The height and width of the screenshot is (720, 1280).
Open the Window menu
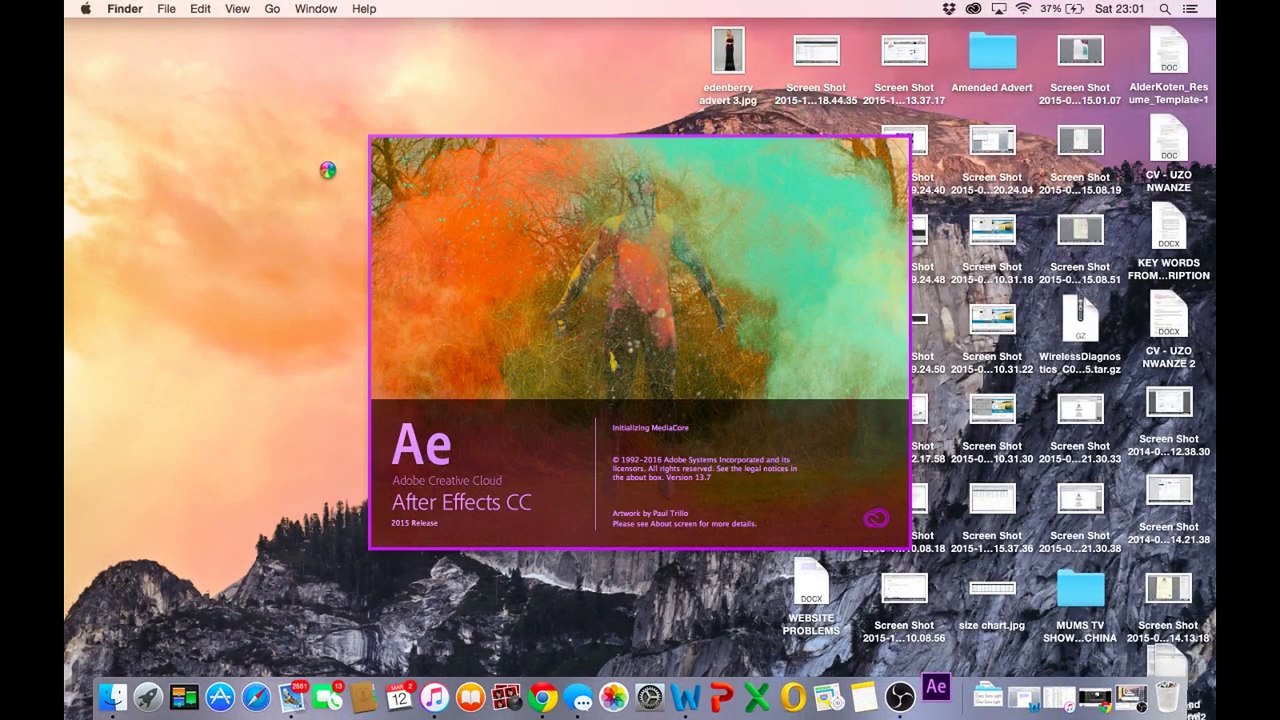click(x=316, y=9)
